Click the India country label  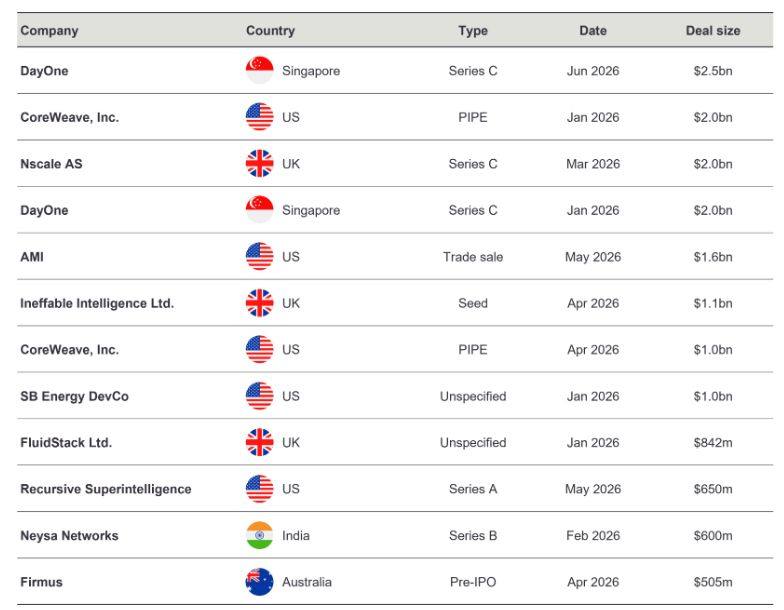pyautogui.click(x=296, y=536)
